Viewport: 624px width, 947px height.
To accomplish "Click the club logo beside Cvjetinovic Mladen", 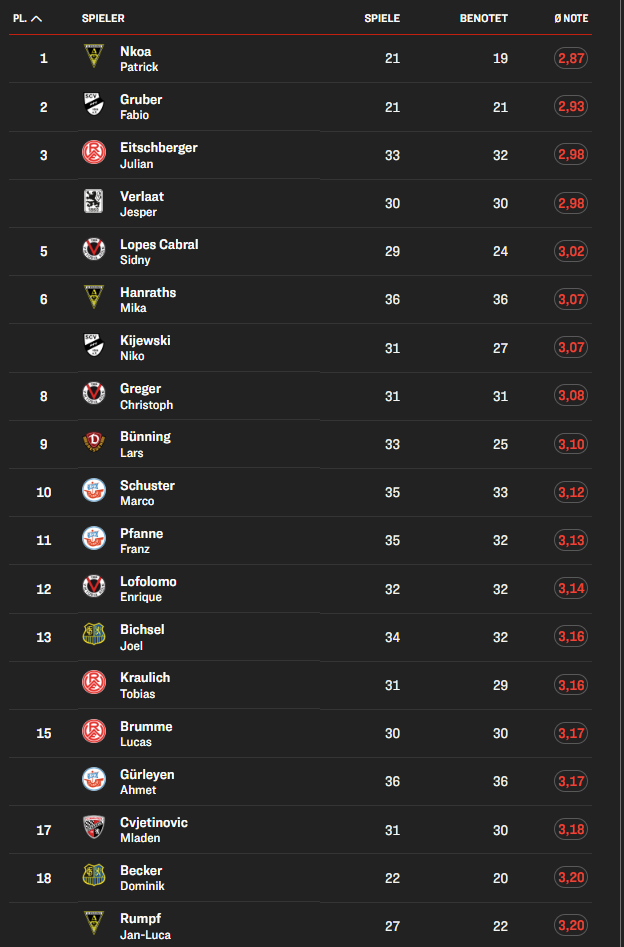I will [x=93, y=829].
